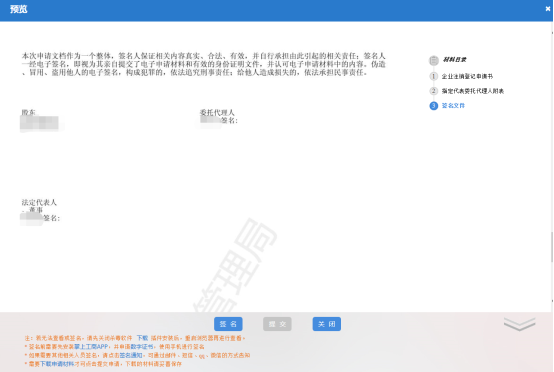Go to step 1 circle in 材料目录
The height and width of the screenshot is (372, 554).
tap(434, 76)
